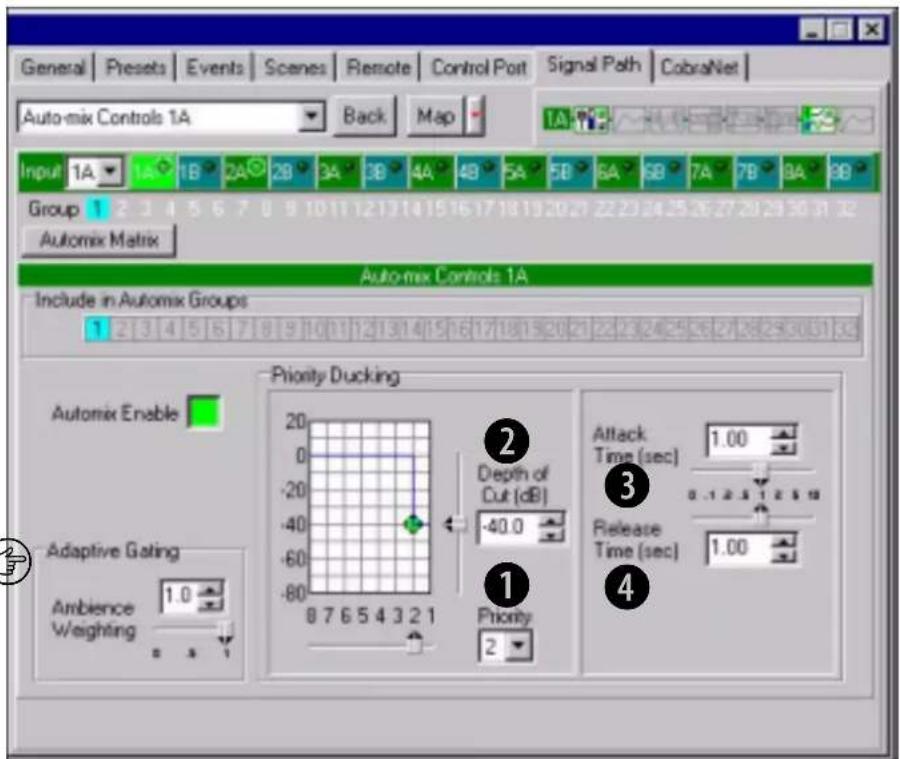
Task: Click the Map button
Action: (x=435, y=117)
